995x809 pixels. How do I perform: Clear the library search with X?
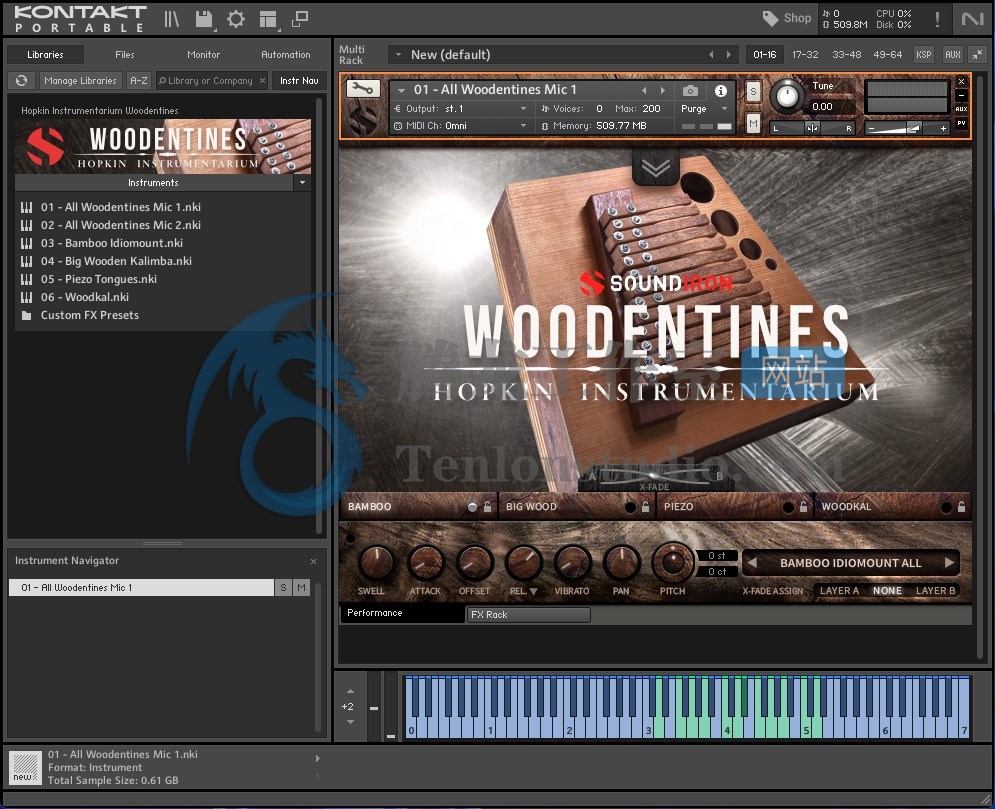[x=262, y=81]
